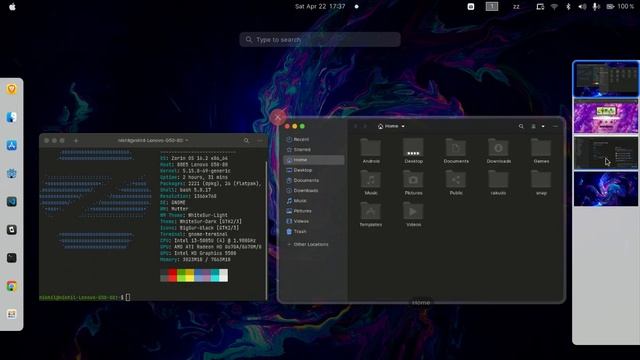The height and width of the screenshot is (360, 640).
Task: Focus the Type to search field
Action: (x=320, y=40)
